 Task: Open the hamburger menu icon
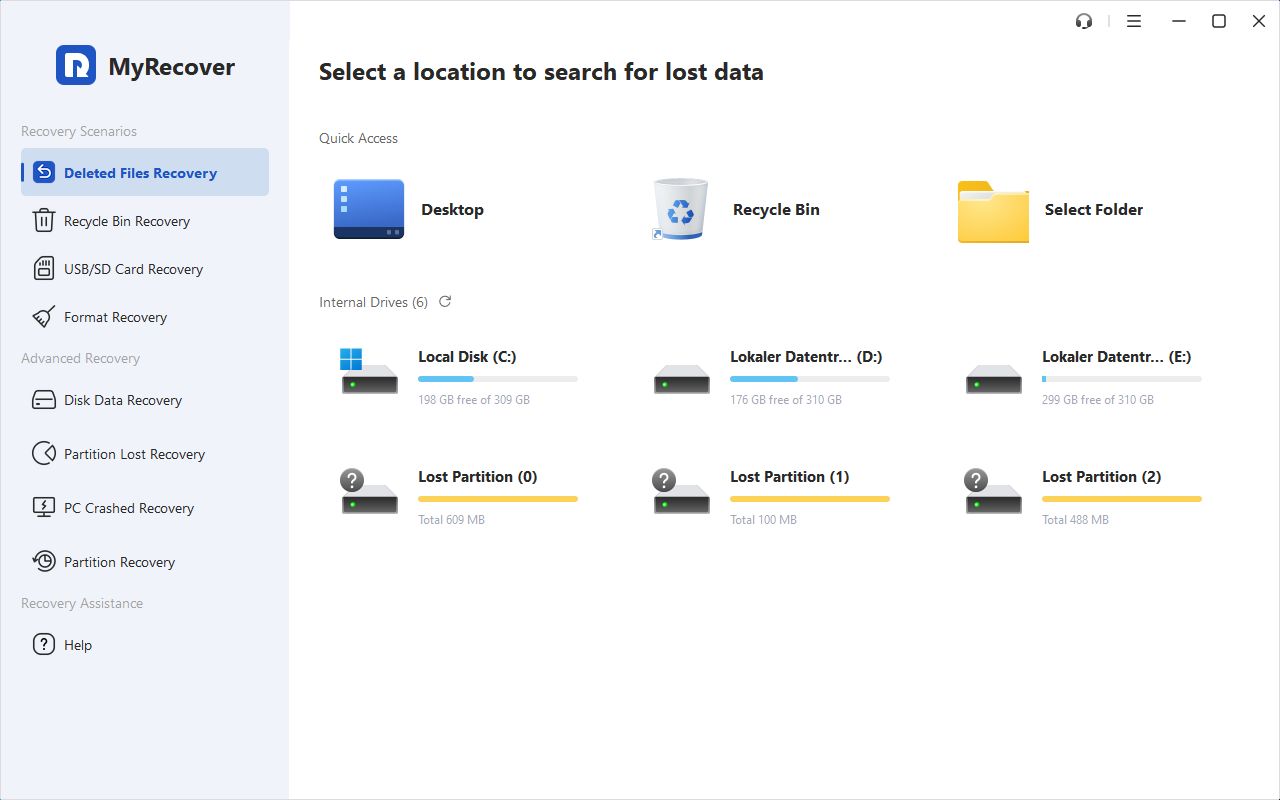[x=1134, y=21]
